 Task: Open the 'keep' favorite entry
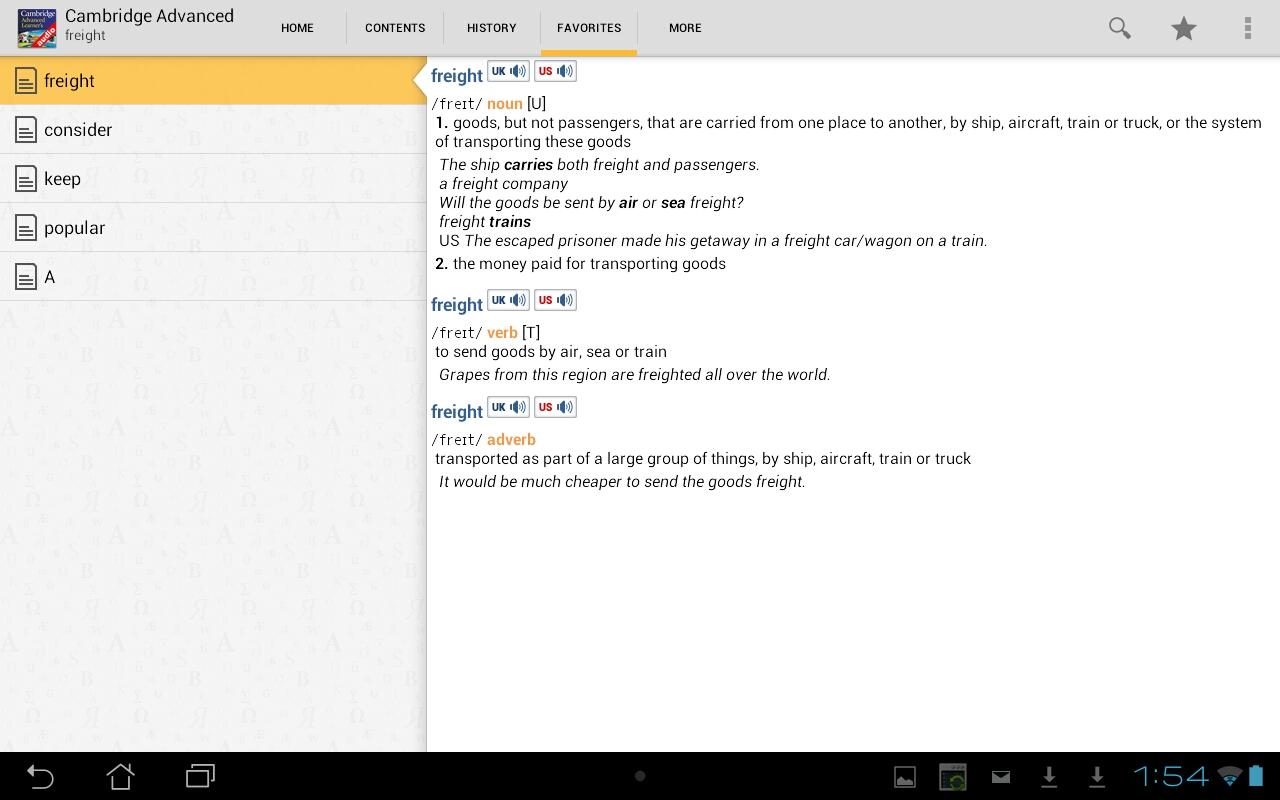62,179
